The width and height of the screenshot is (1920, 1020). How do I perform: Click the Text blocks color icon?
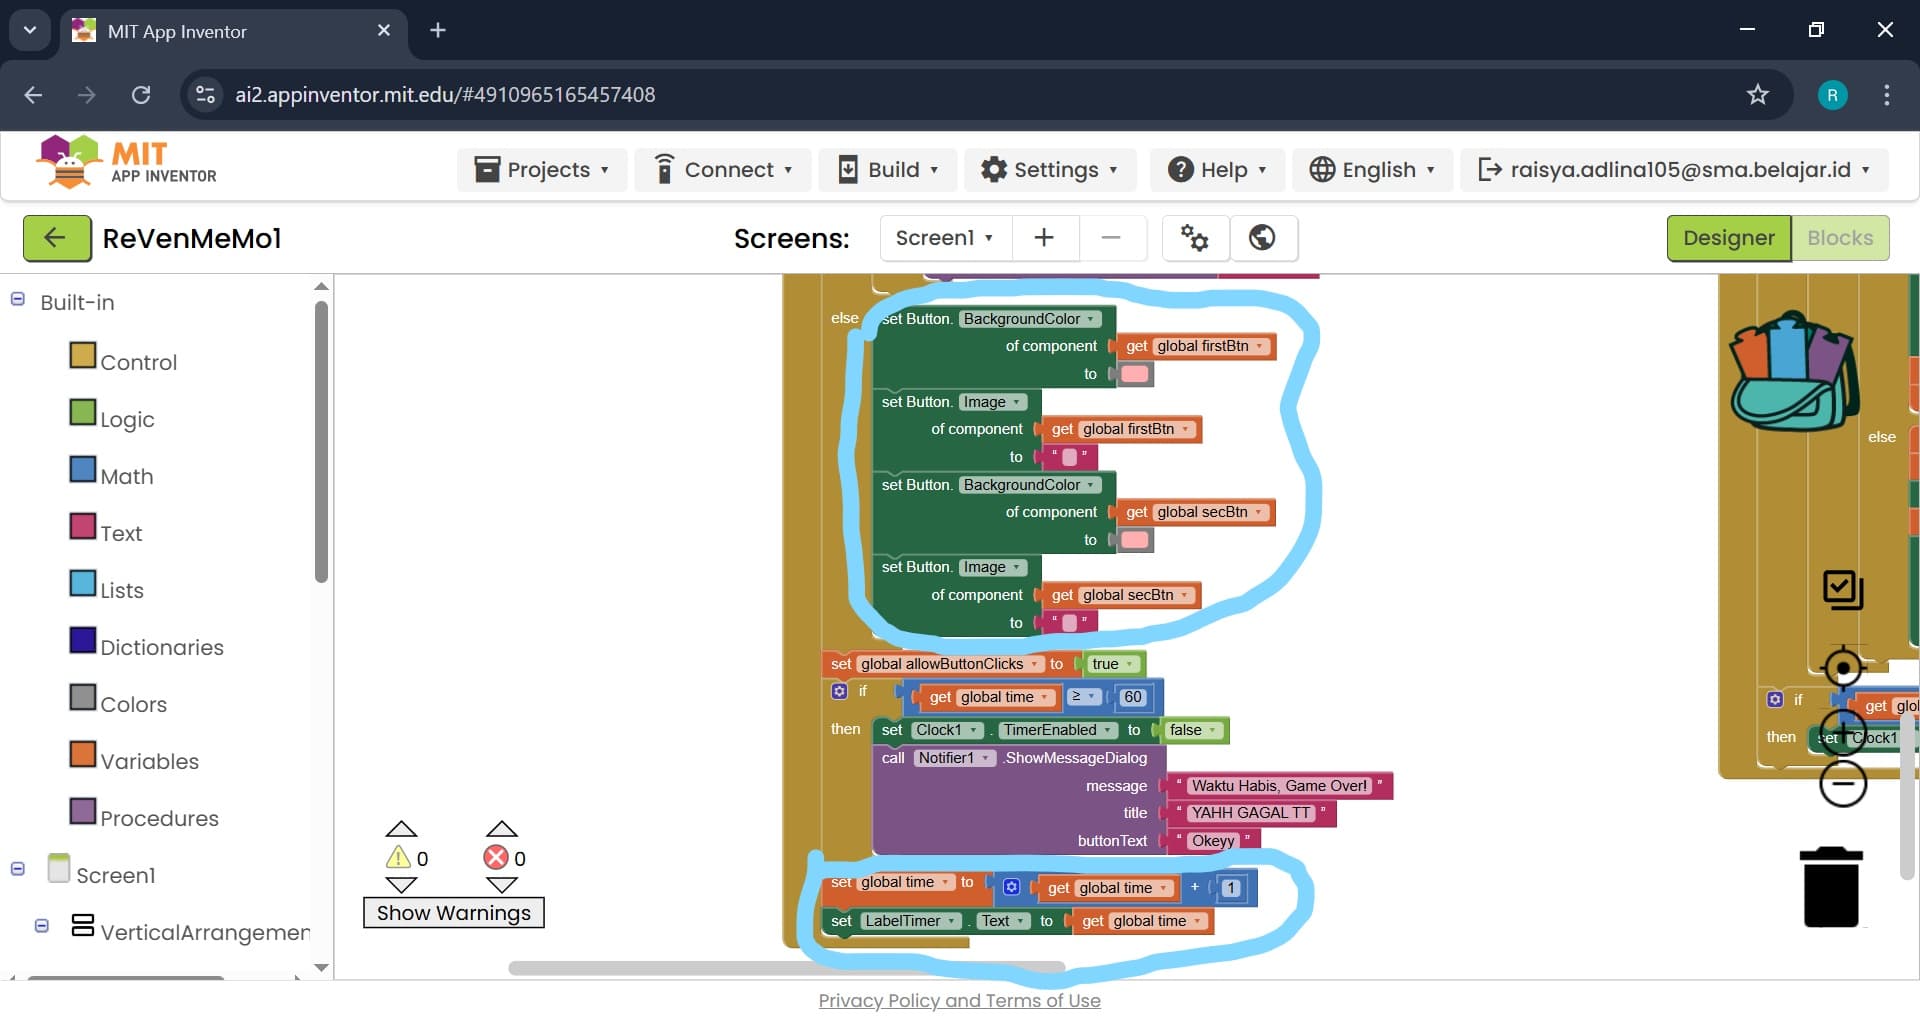point(83,526)
